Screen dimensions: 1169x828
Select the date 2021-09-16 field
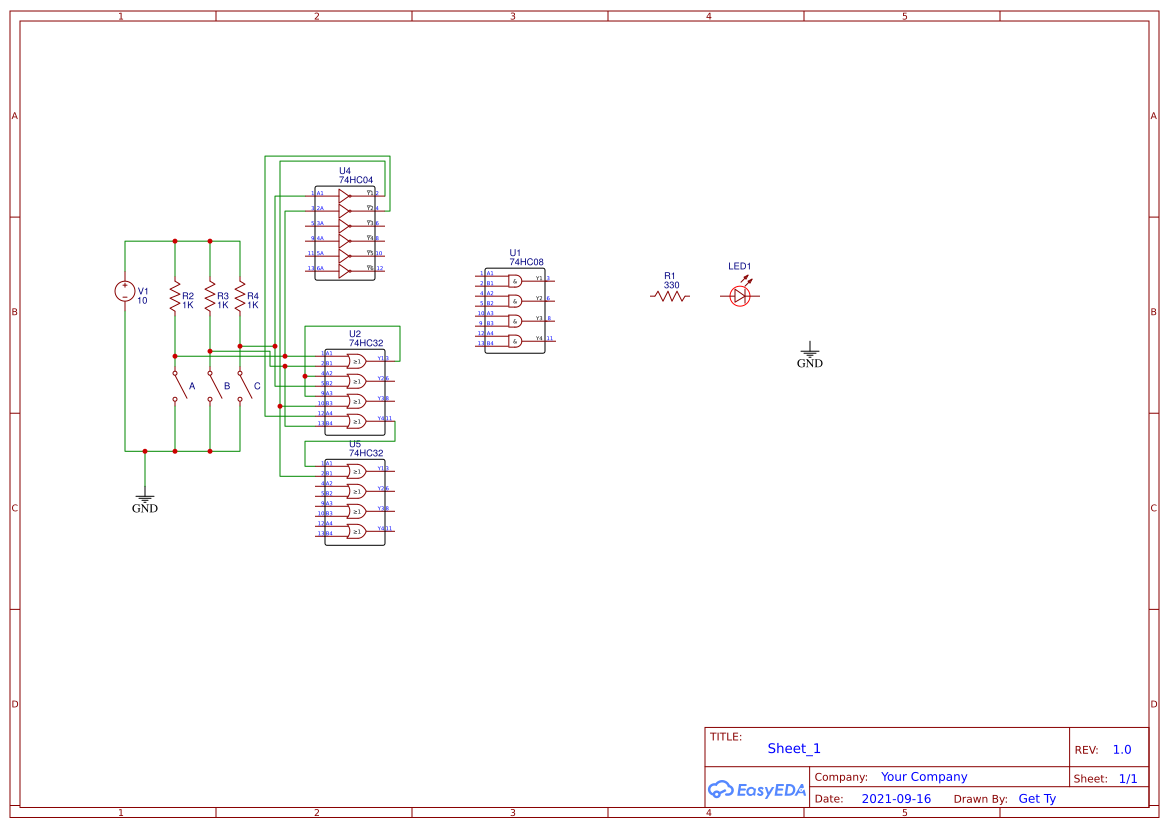pos(896,799)
